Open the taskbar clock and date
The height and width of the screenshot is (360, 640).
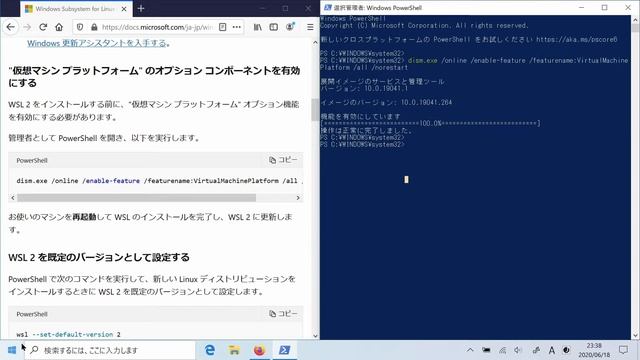594,350
